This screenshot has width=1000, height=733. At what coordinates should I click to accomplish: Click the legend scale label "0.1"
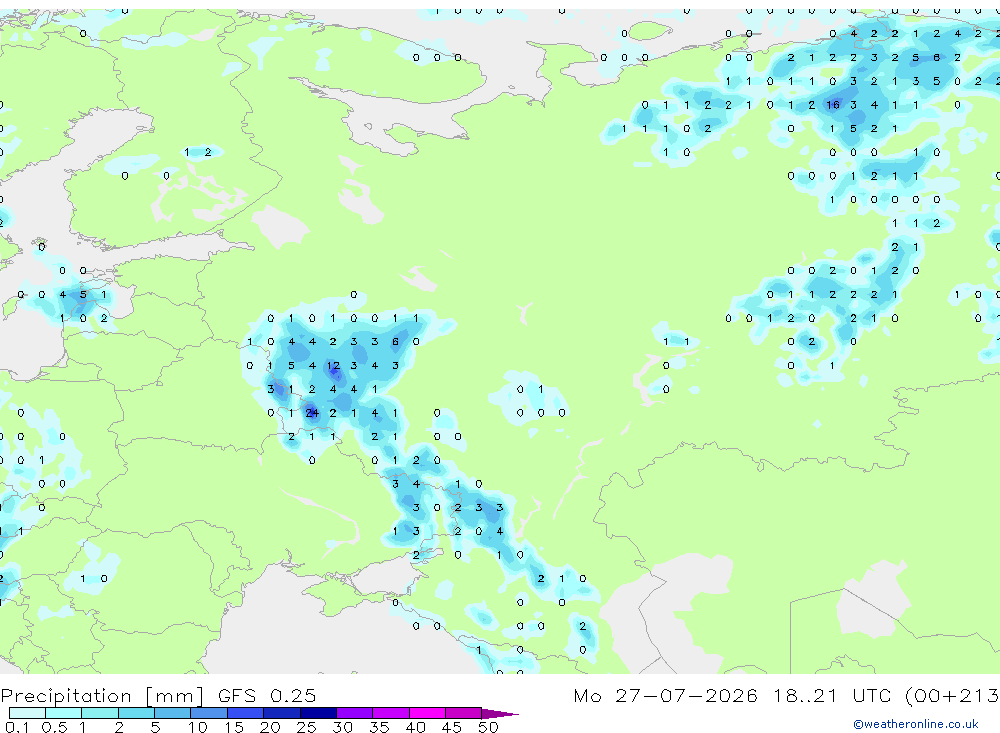click(17, 727)
